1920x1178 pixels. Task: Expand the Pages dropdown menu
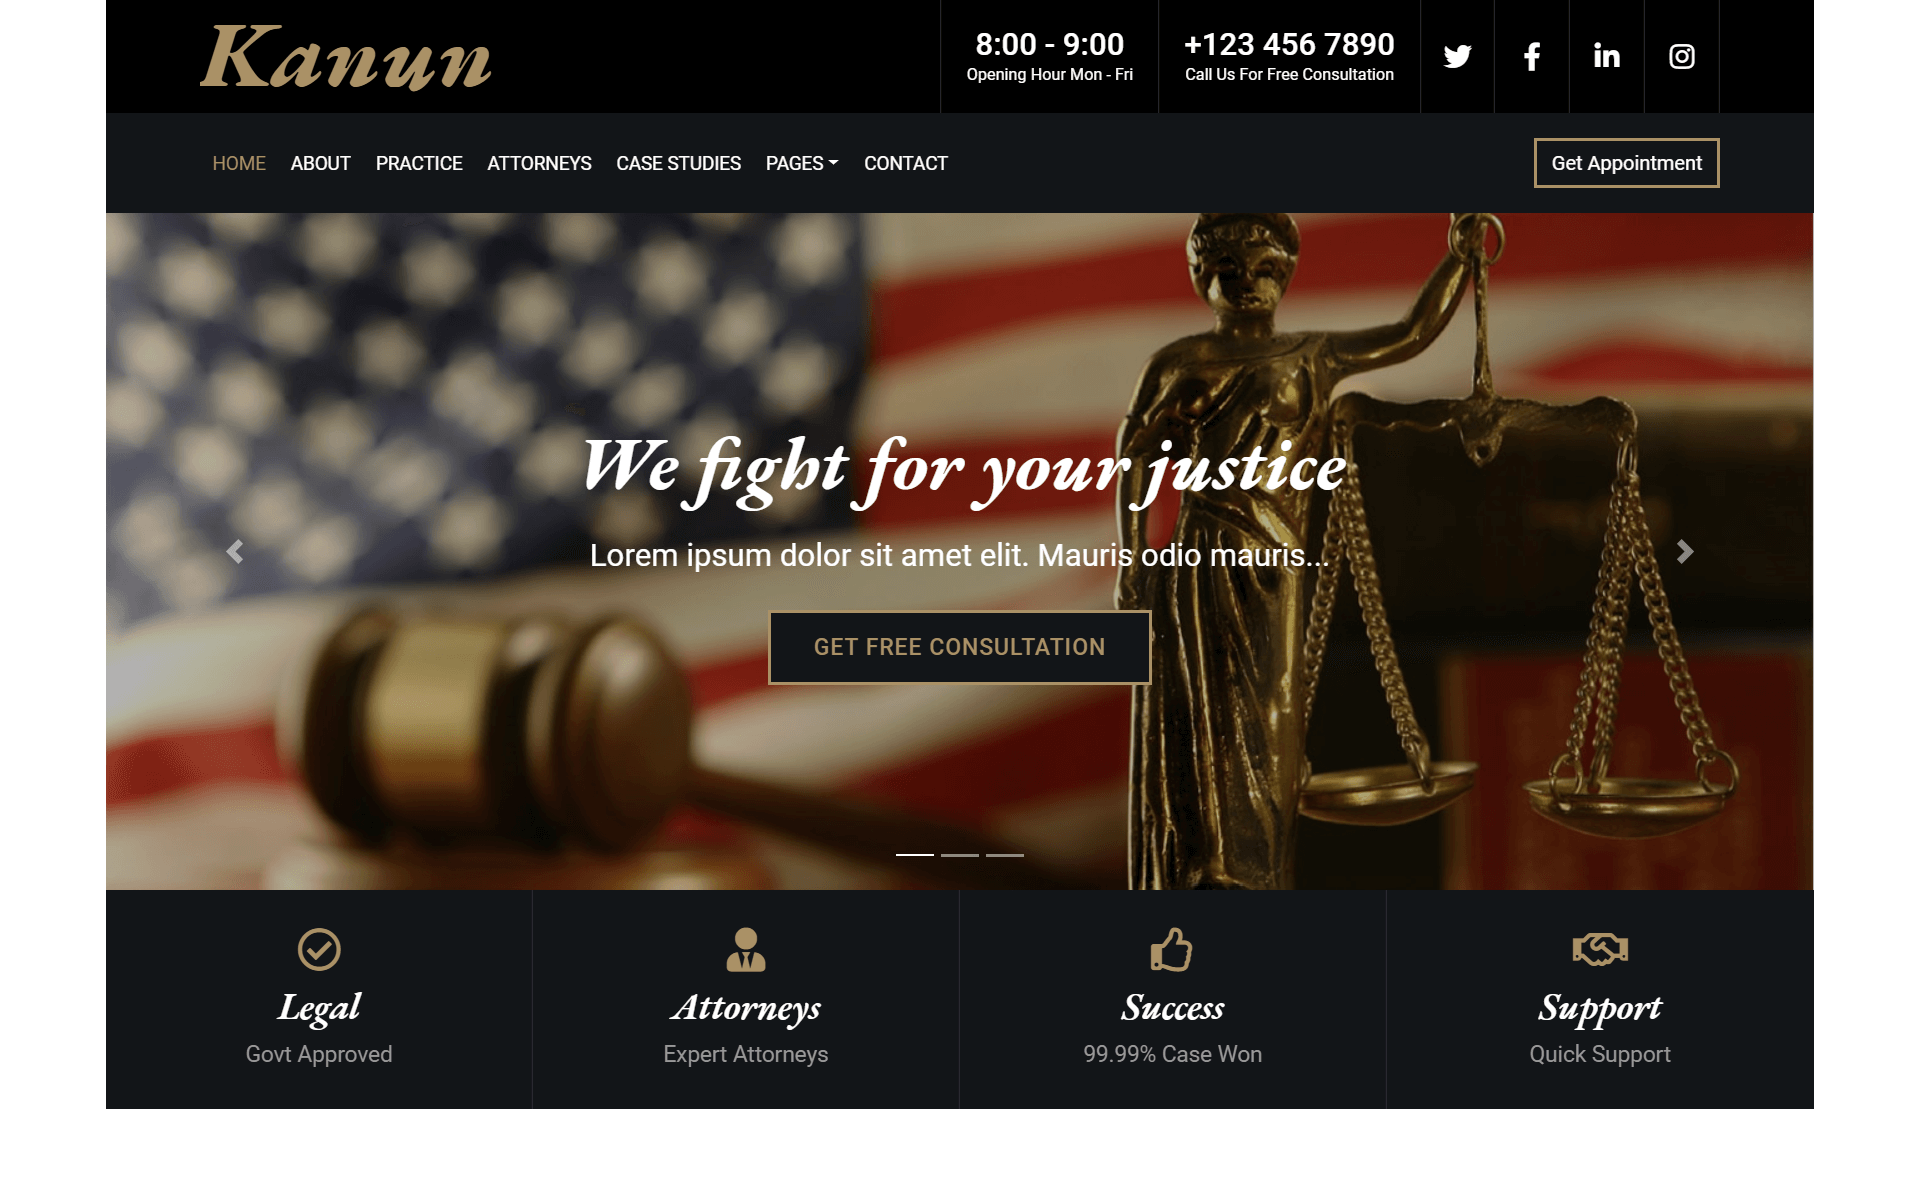[802, 162]
